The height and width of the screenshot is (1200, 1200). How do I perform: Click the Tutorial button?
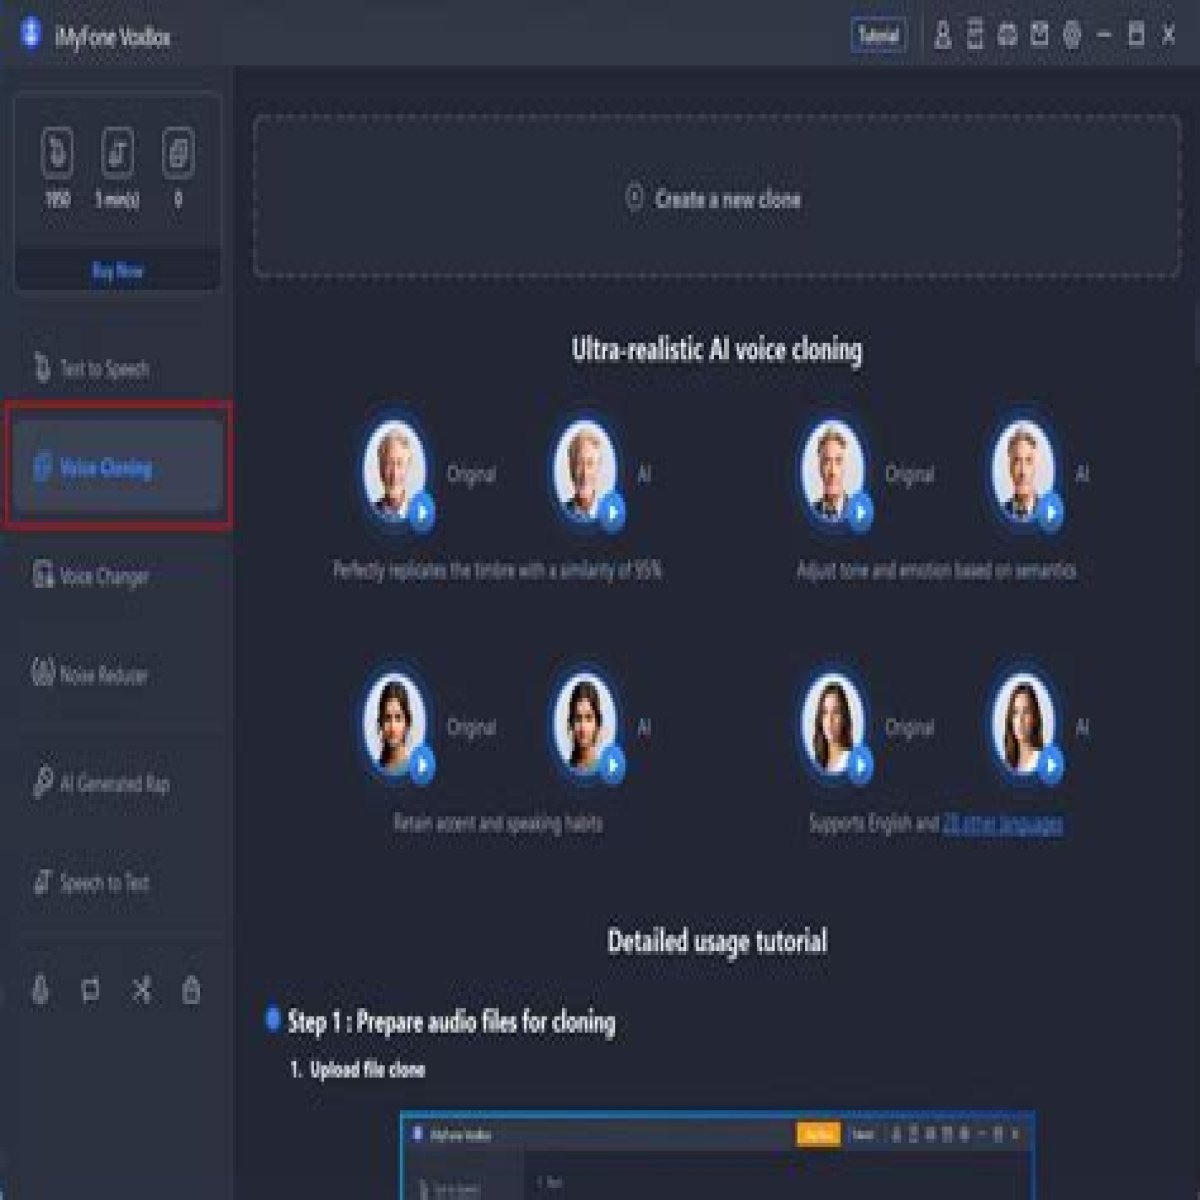(879, 36)
